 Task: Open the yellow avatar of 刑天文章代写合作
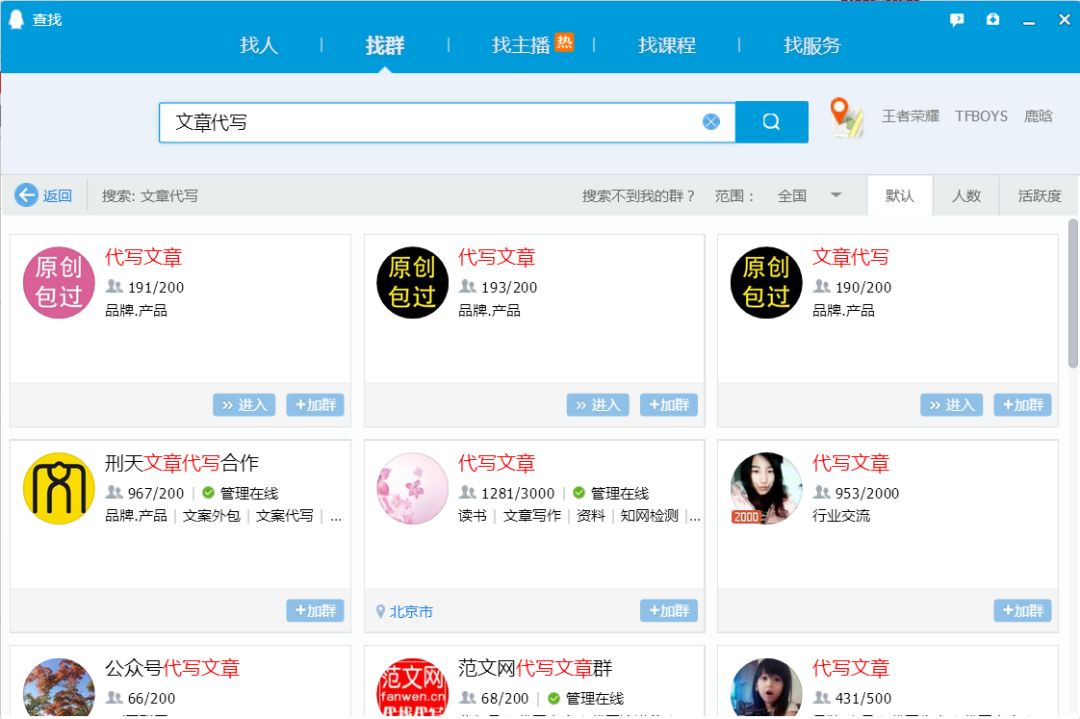[59, 488]
